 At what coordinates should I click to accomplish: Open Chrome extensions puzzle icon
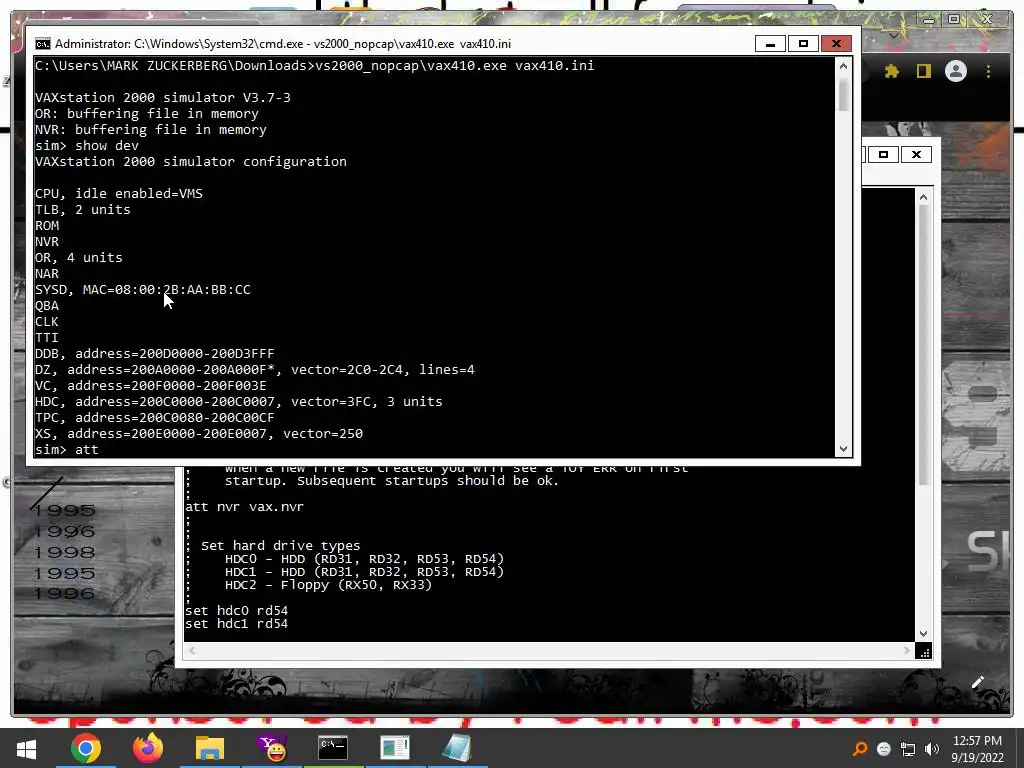pyautogui.click(x=891, y=71)
